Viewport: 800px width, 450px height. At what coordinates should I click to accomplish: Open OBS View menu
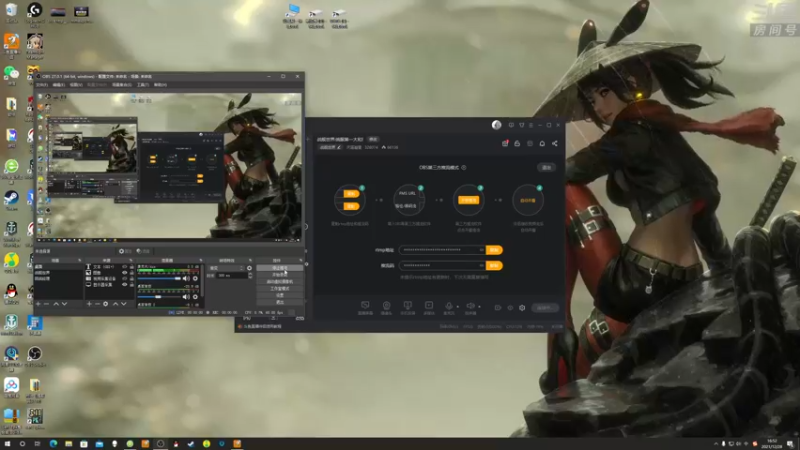(76, 85)
